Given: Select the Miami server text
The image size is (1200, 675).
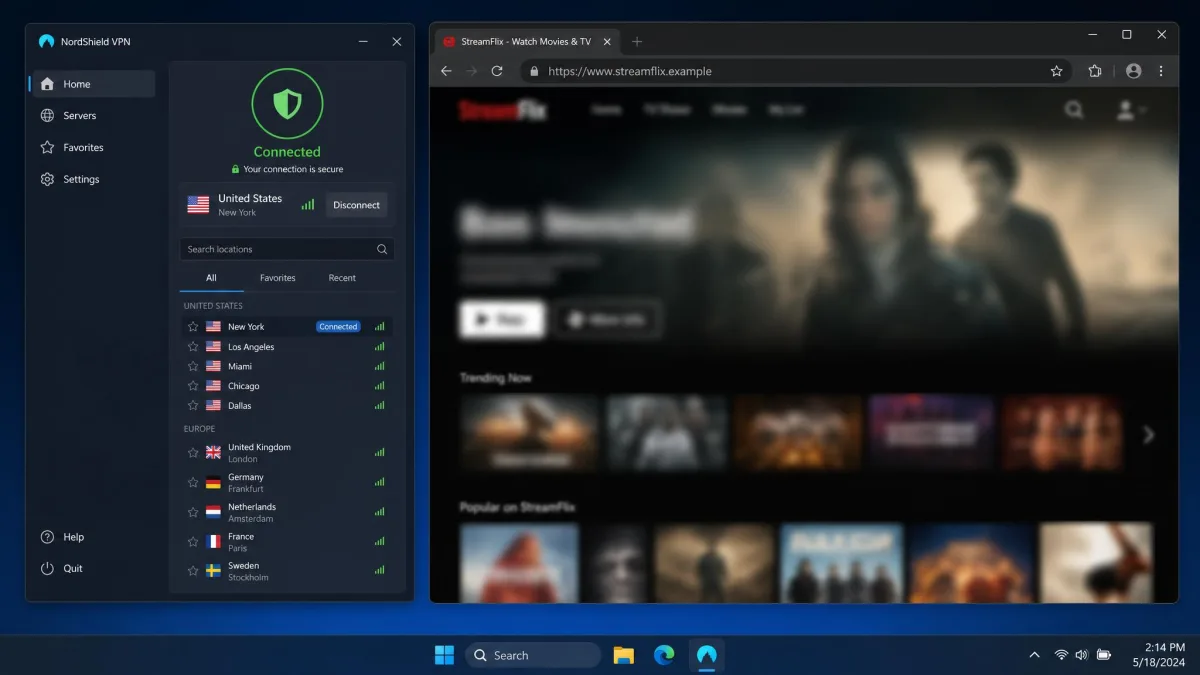Looking at the screenshot, I should (x=240, y=366).
